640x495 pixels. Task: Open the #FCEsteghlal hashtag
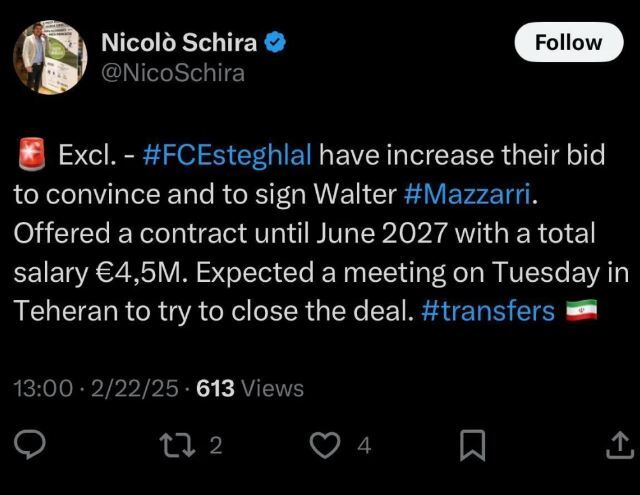[227, 155]
